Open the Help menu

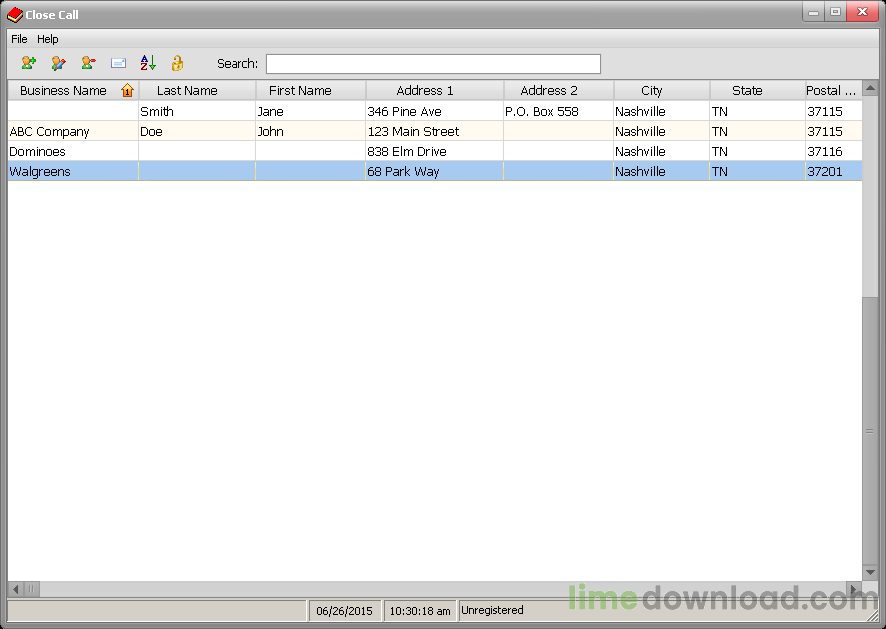pyautogui.click(x=47, y=39)
